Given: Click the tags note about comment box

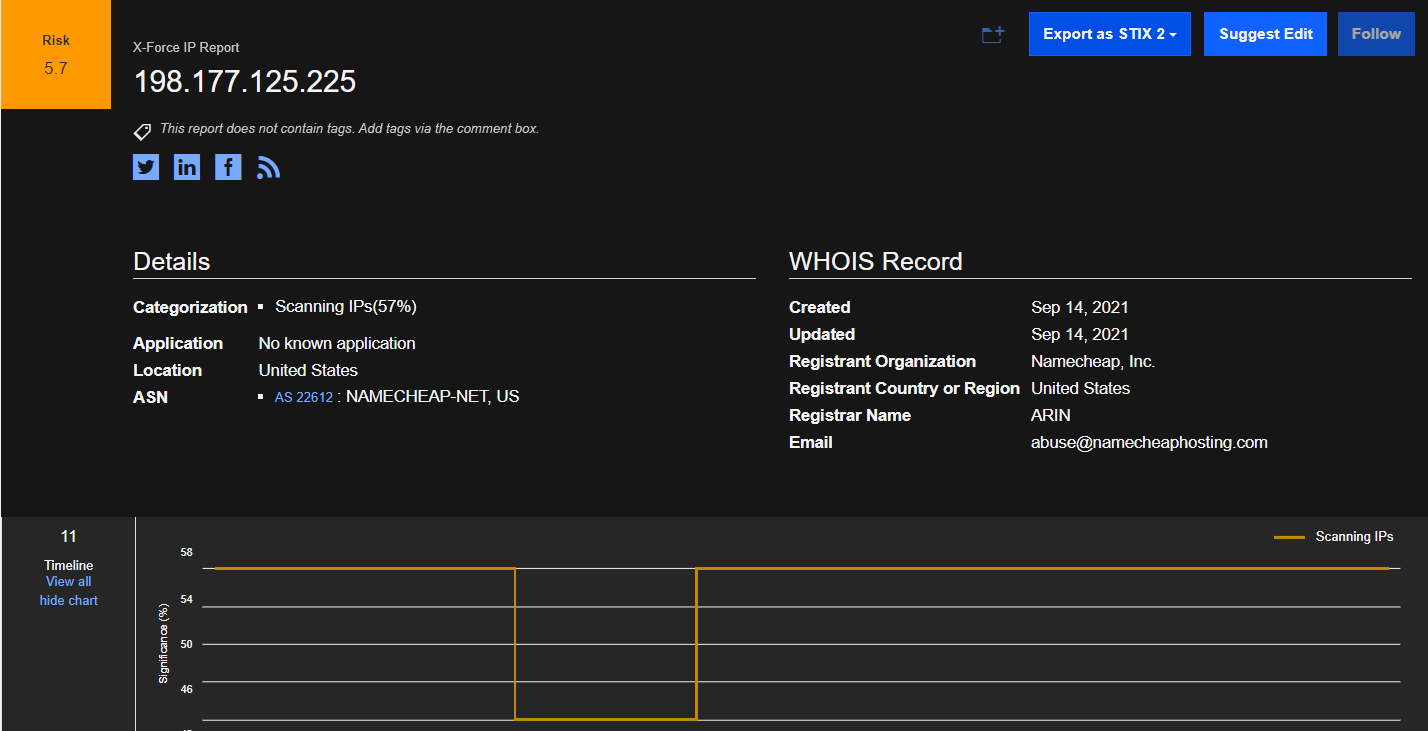Looking at the screenshot, I should (x=349, y=128).
